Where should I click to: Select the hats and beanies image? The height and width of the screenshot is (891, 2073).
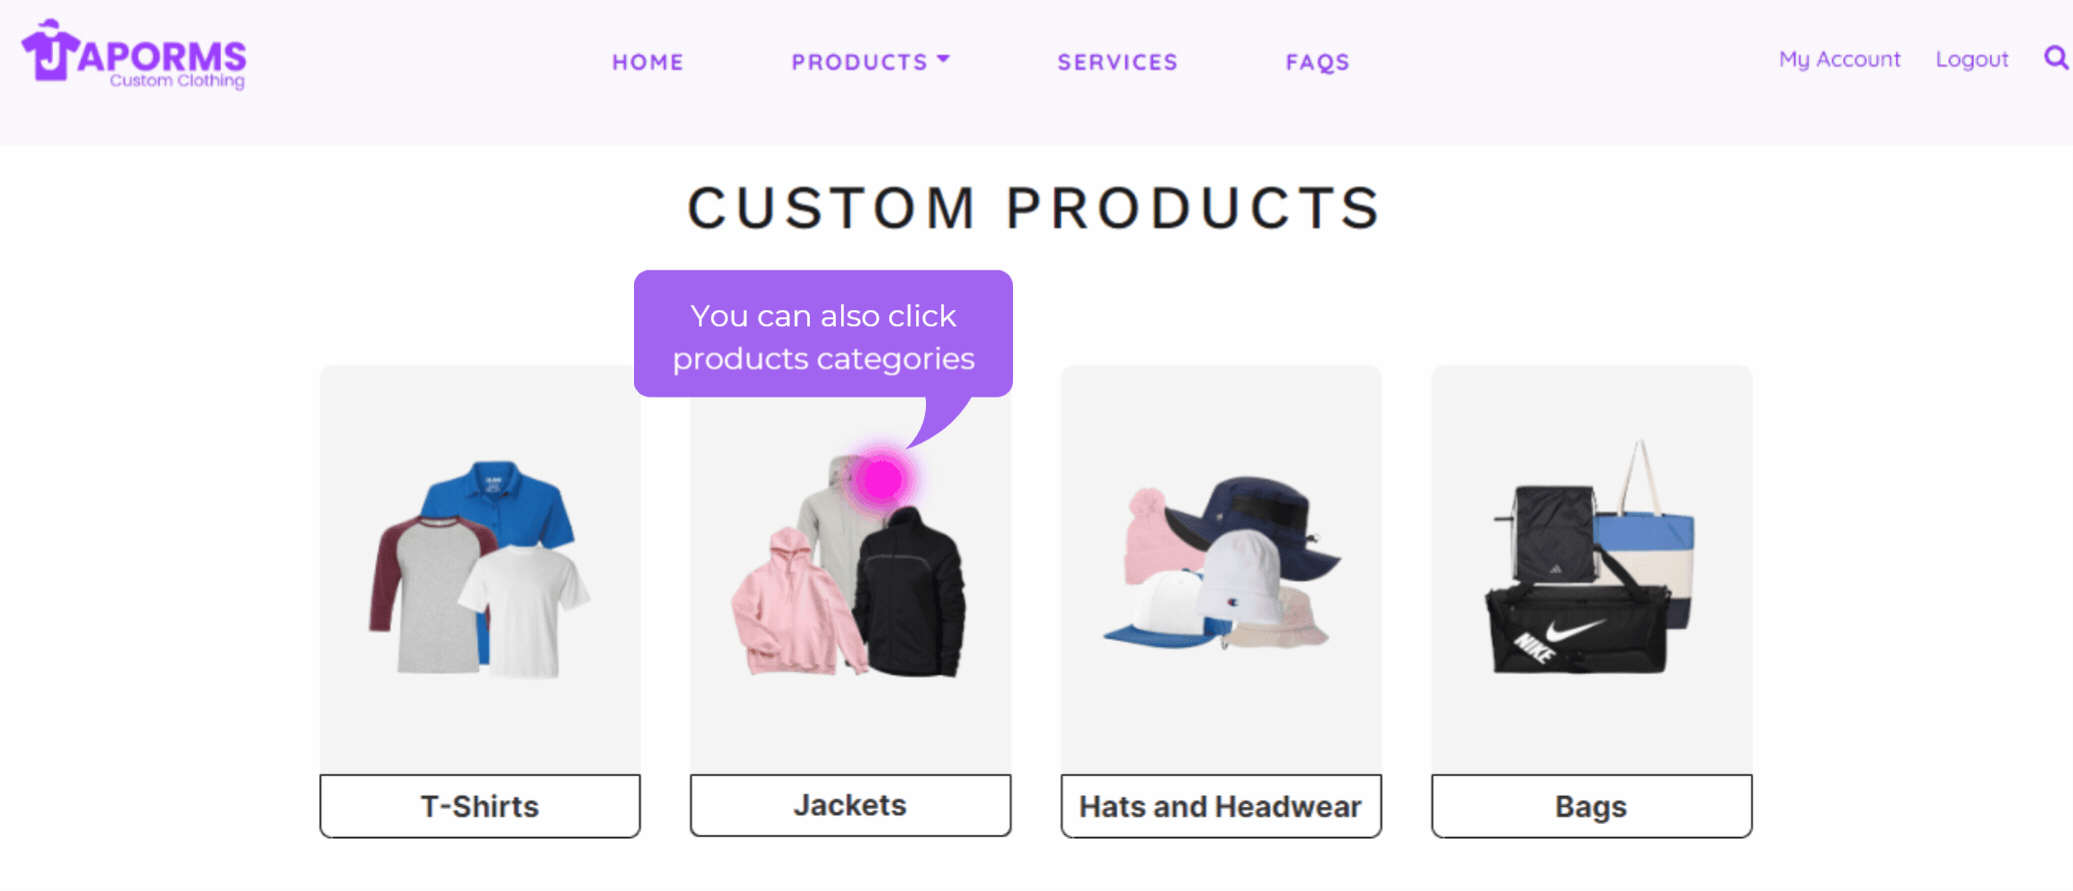coord(1220,565)
